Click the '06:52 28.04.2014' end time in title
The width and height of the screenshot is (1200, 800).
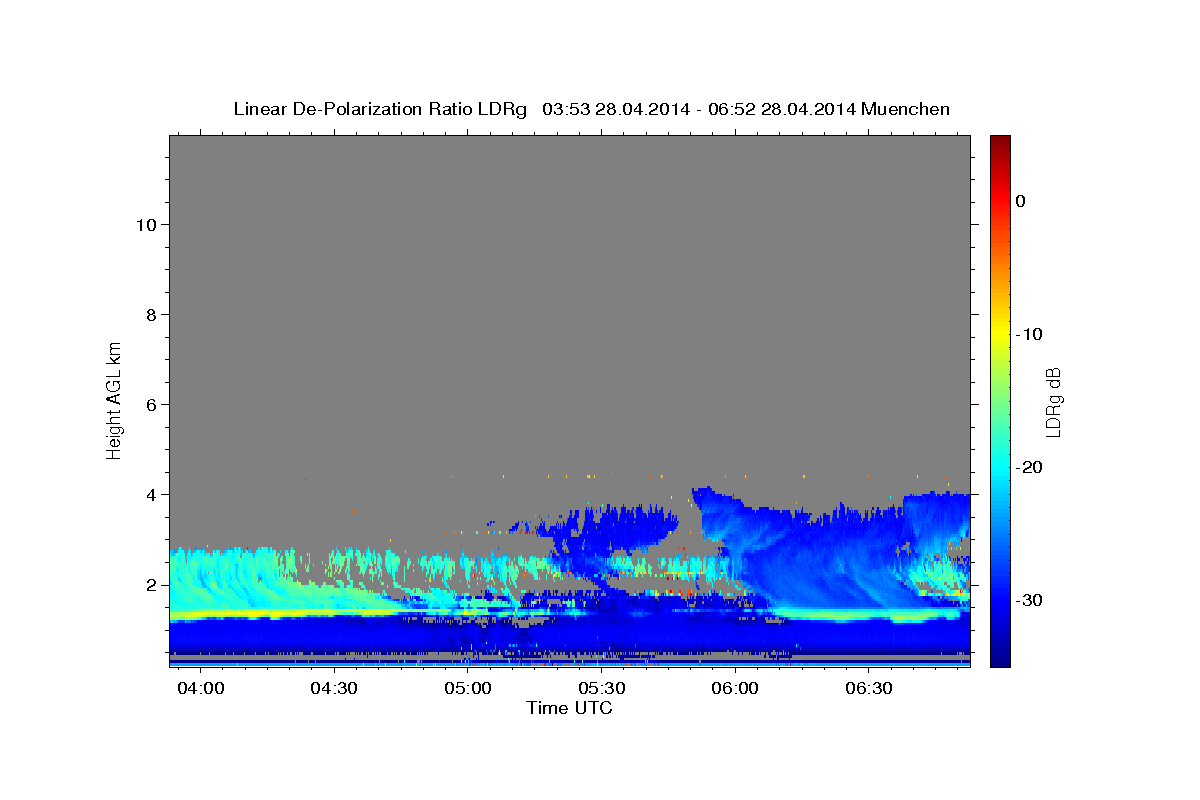(x=782, y=109)
